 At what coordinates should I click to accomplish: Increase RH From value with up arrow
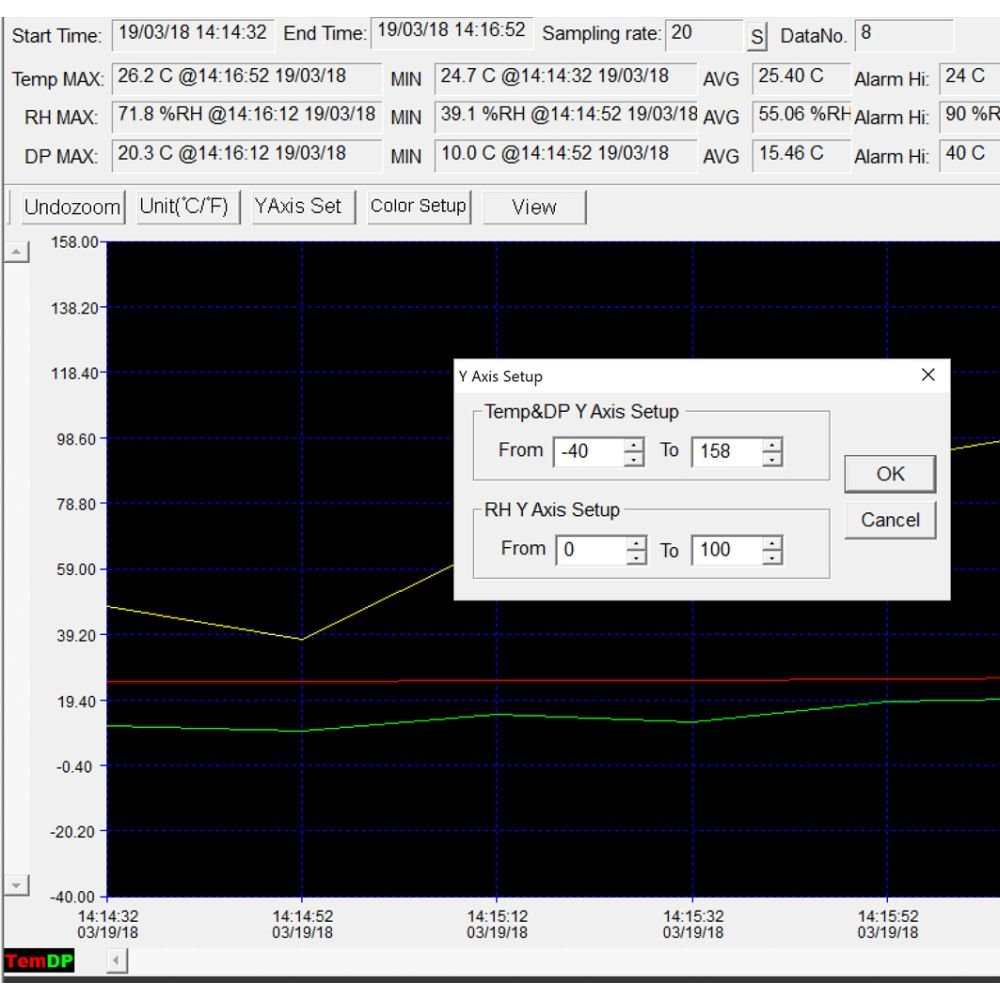pos(634,542)
